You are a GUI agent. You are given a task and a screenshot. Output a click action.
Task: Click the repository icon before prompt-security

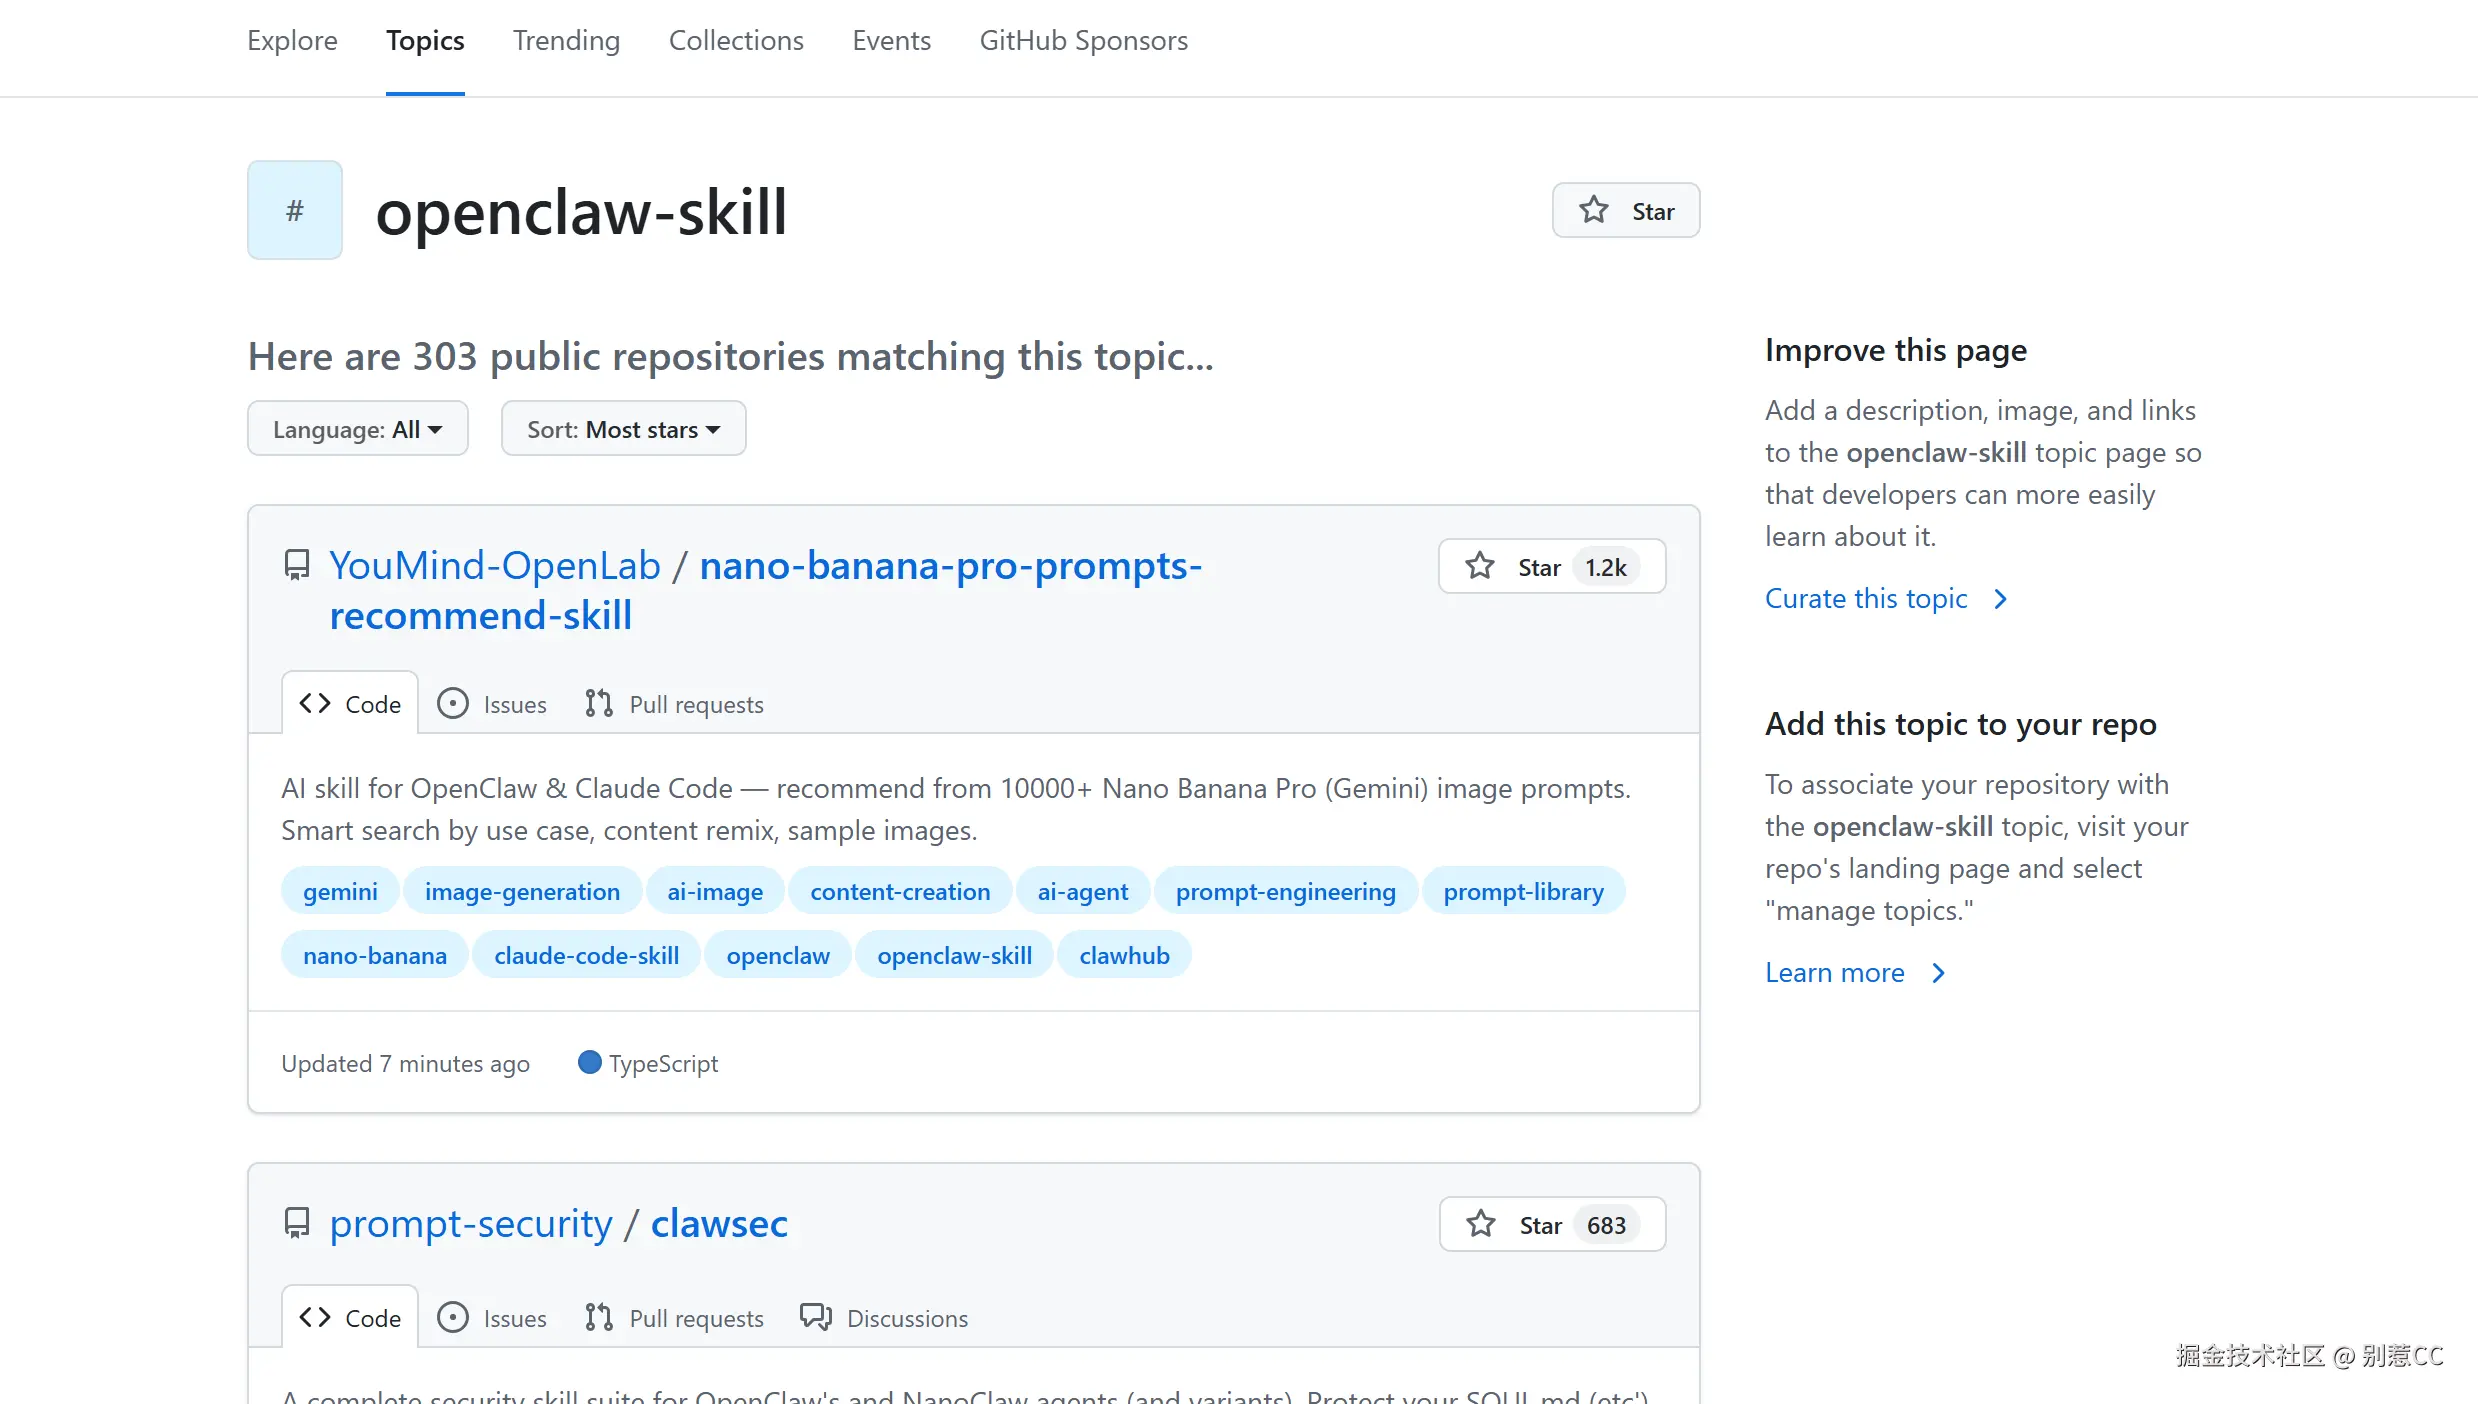(x=296, y=1223)
